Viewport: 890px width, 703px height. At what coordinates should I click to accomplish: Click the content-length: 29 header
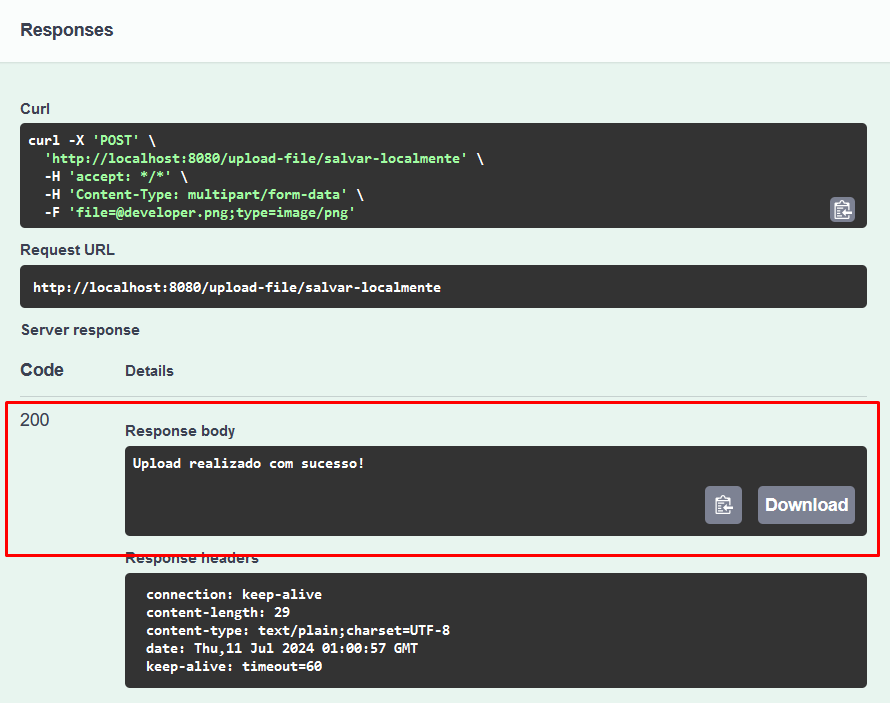[218, 612]
